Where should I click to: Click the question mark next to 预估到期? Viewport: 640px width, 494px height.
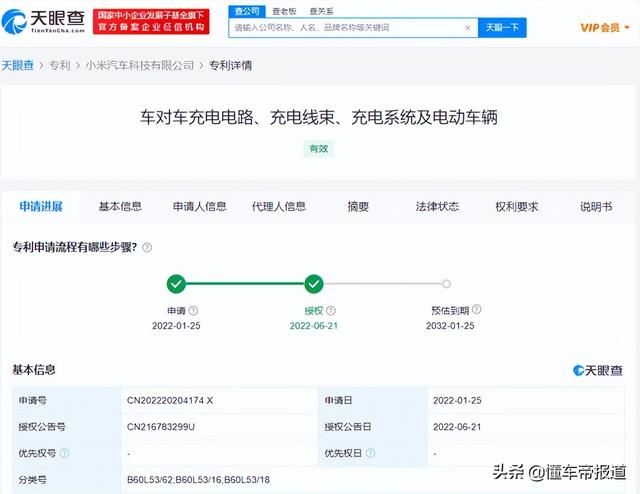(x=475, y=311)
